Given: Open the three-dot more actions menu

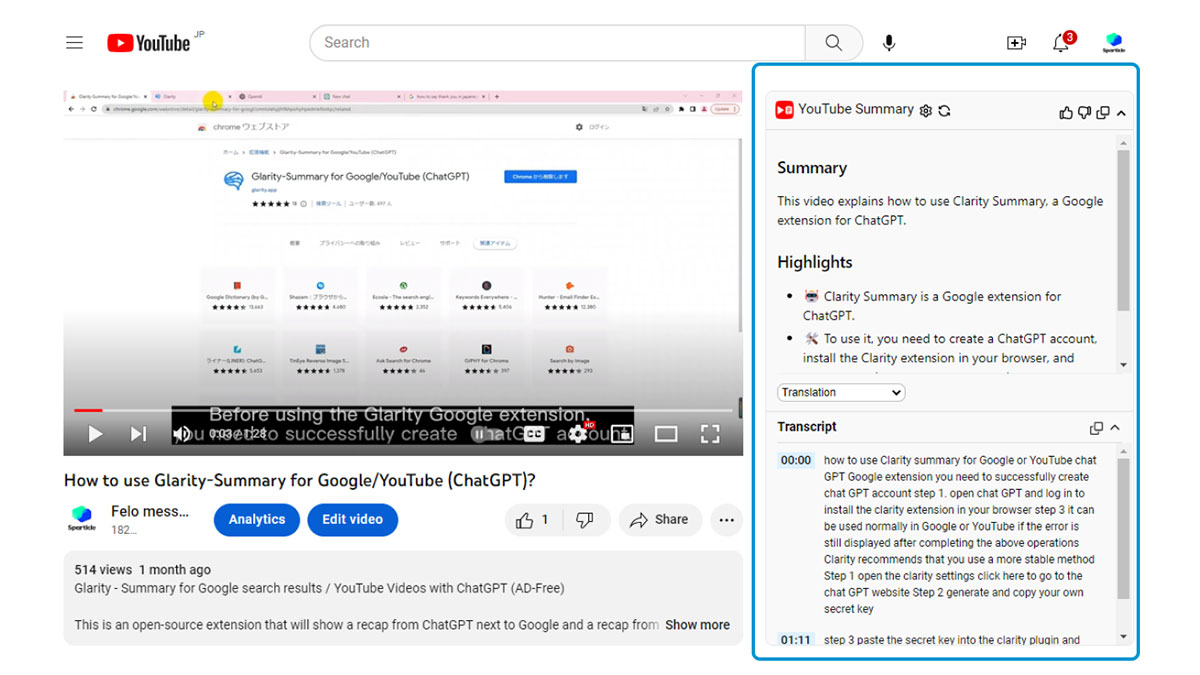Looking at the screenshot, I should [727, 520].
